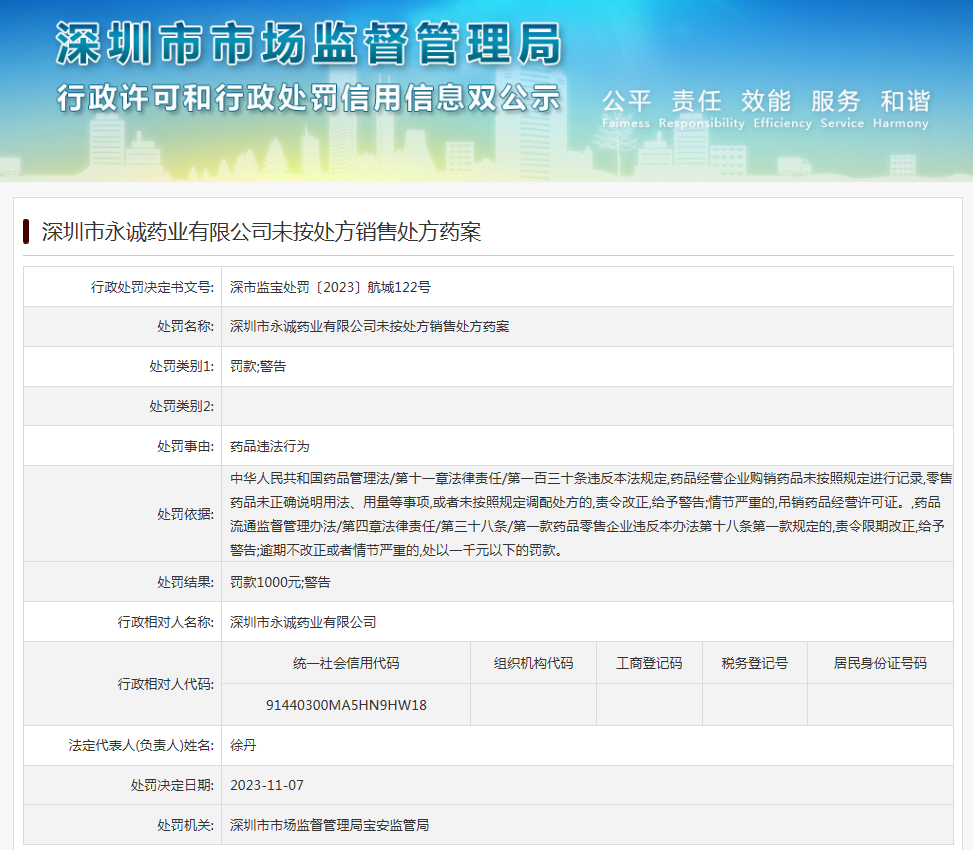Click the value 罚款;警告
973x850 pixels.
[258, 367]
